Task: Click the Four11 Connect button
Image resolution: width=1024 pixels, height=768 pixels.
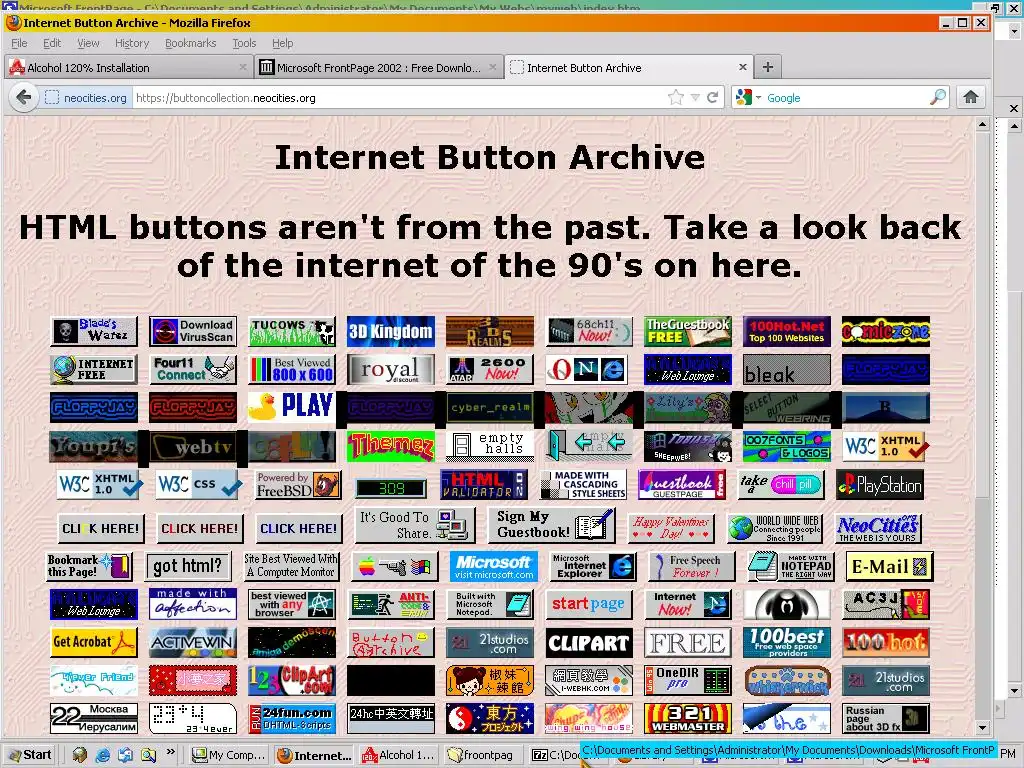Action: [x=193, y=369]
